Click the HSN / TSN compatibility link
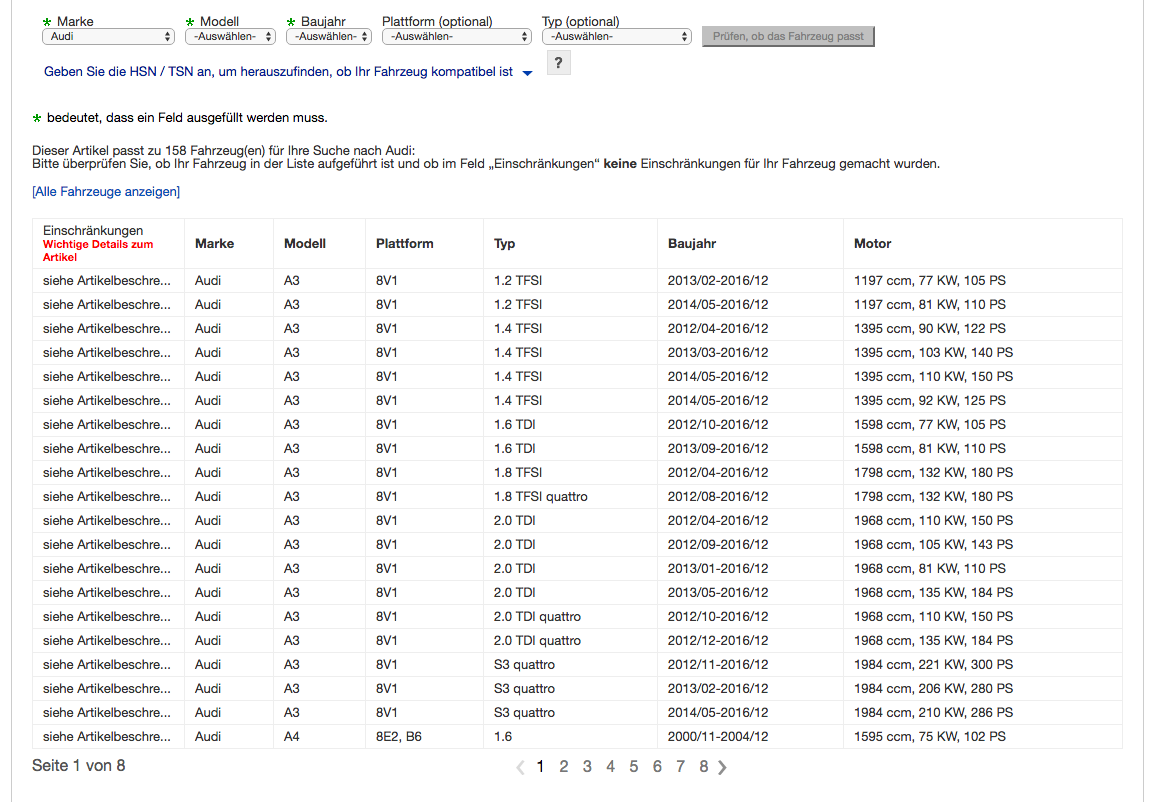This screenshot has width=1152, height=802. click(278, 72)
